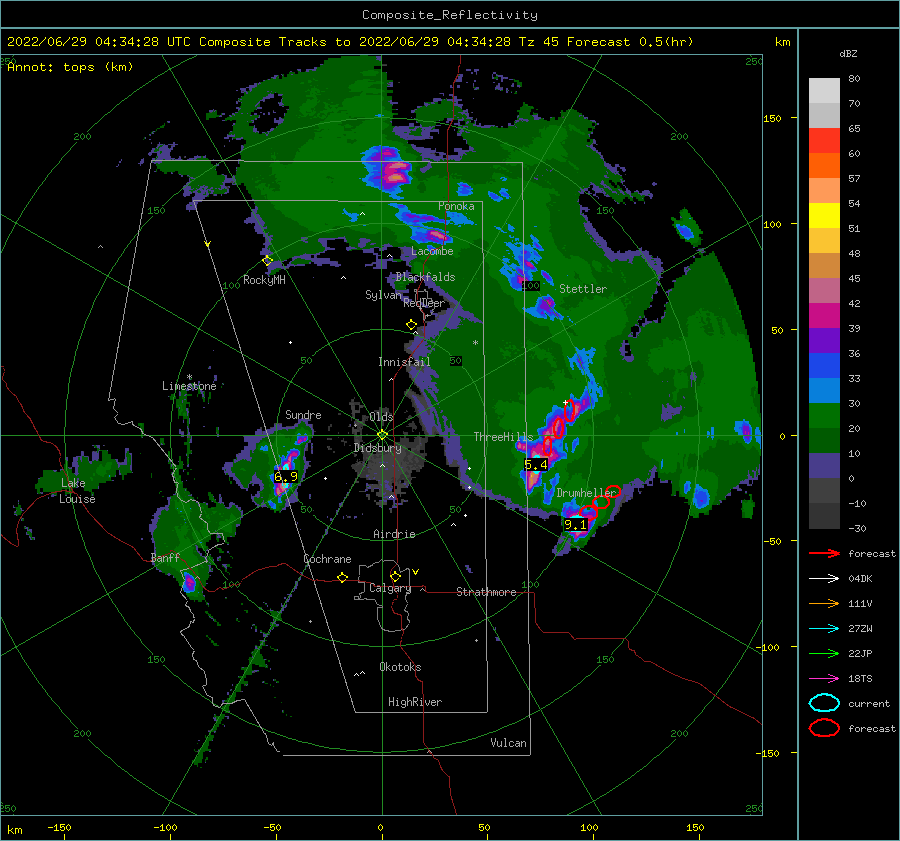The width and height of the screenshot is (900, 841).
Task: Click the cyan current ellipse legend icon
Action: [824, 703]
